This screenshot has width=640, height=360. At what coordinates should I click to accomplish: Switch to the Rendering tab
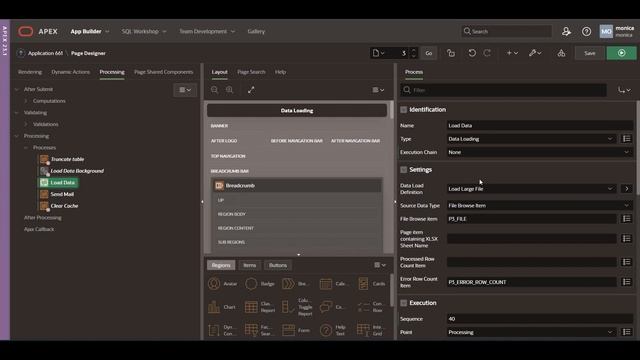30,72
